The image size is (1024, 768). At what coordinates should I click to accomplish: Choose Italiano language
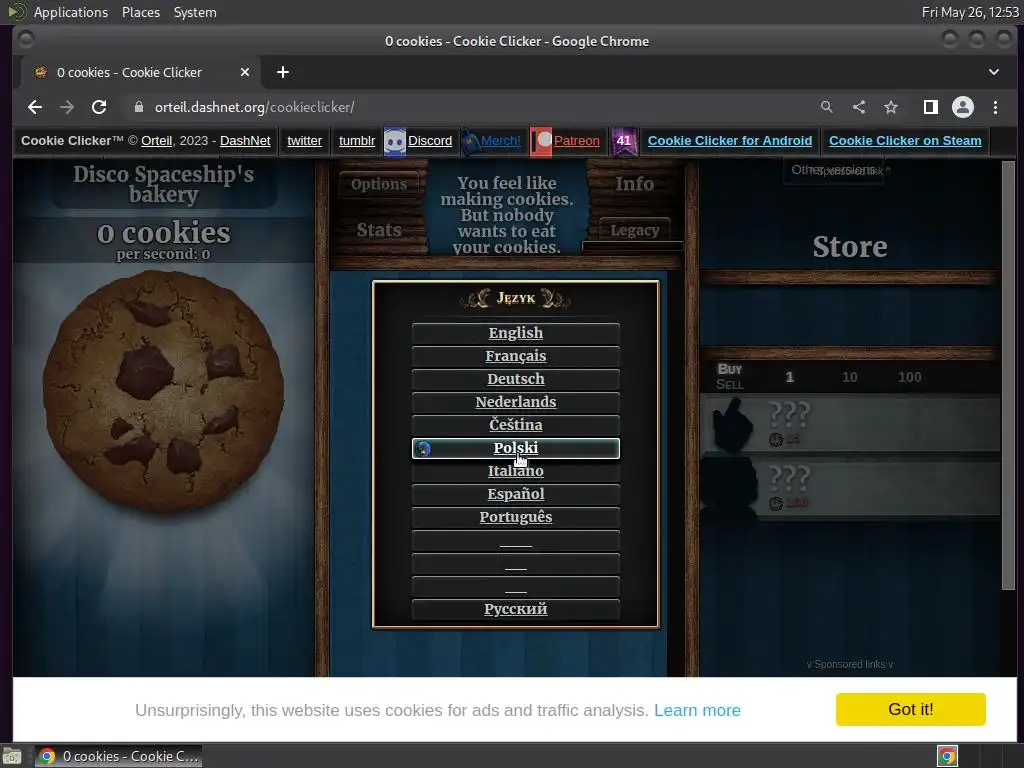(x=516, y=471)
